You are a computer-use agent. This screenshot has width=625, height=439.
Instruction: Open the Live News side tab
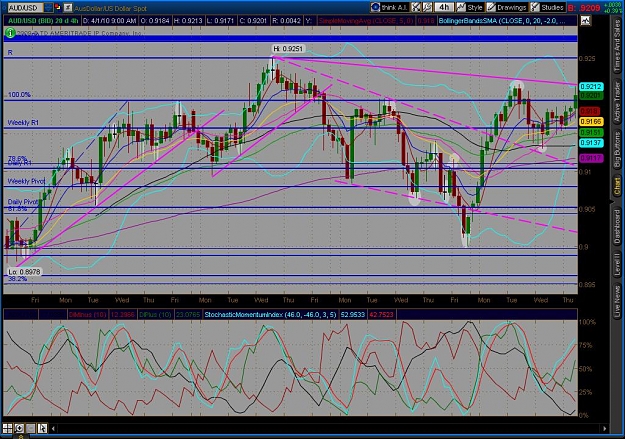[x=617, y=299]
